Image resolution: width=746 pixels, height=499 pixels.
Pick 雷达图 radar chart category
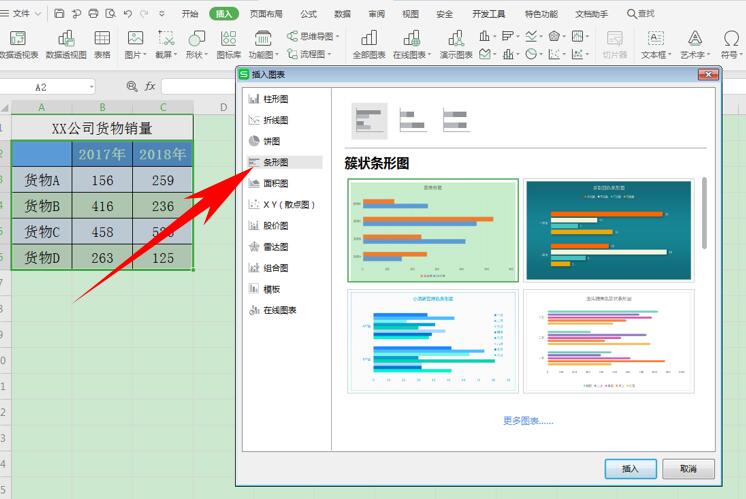pos(275,246)
